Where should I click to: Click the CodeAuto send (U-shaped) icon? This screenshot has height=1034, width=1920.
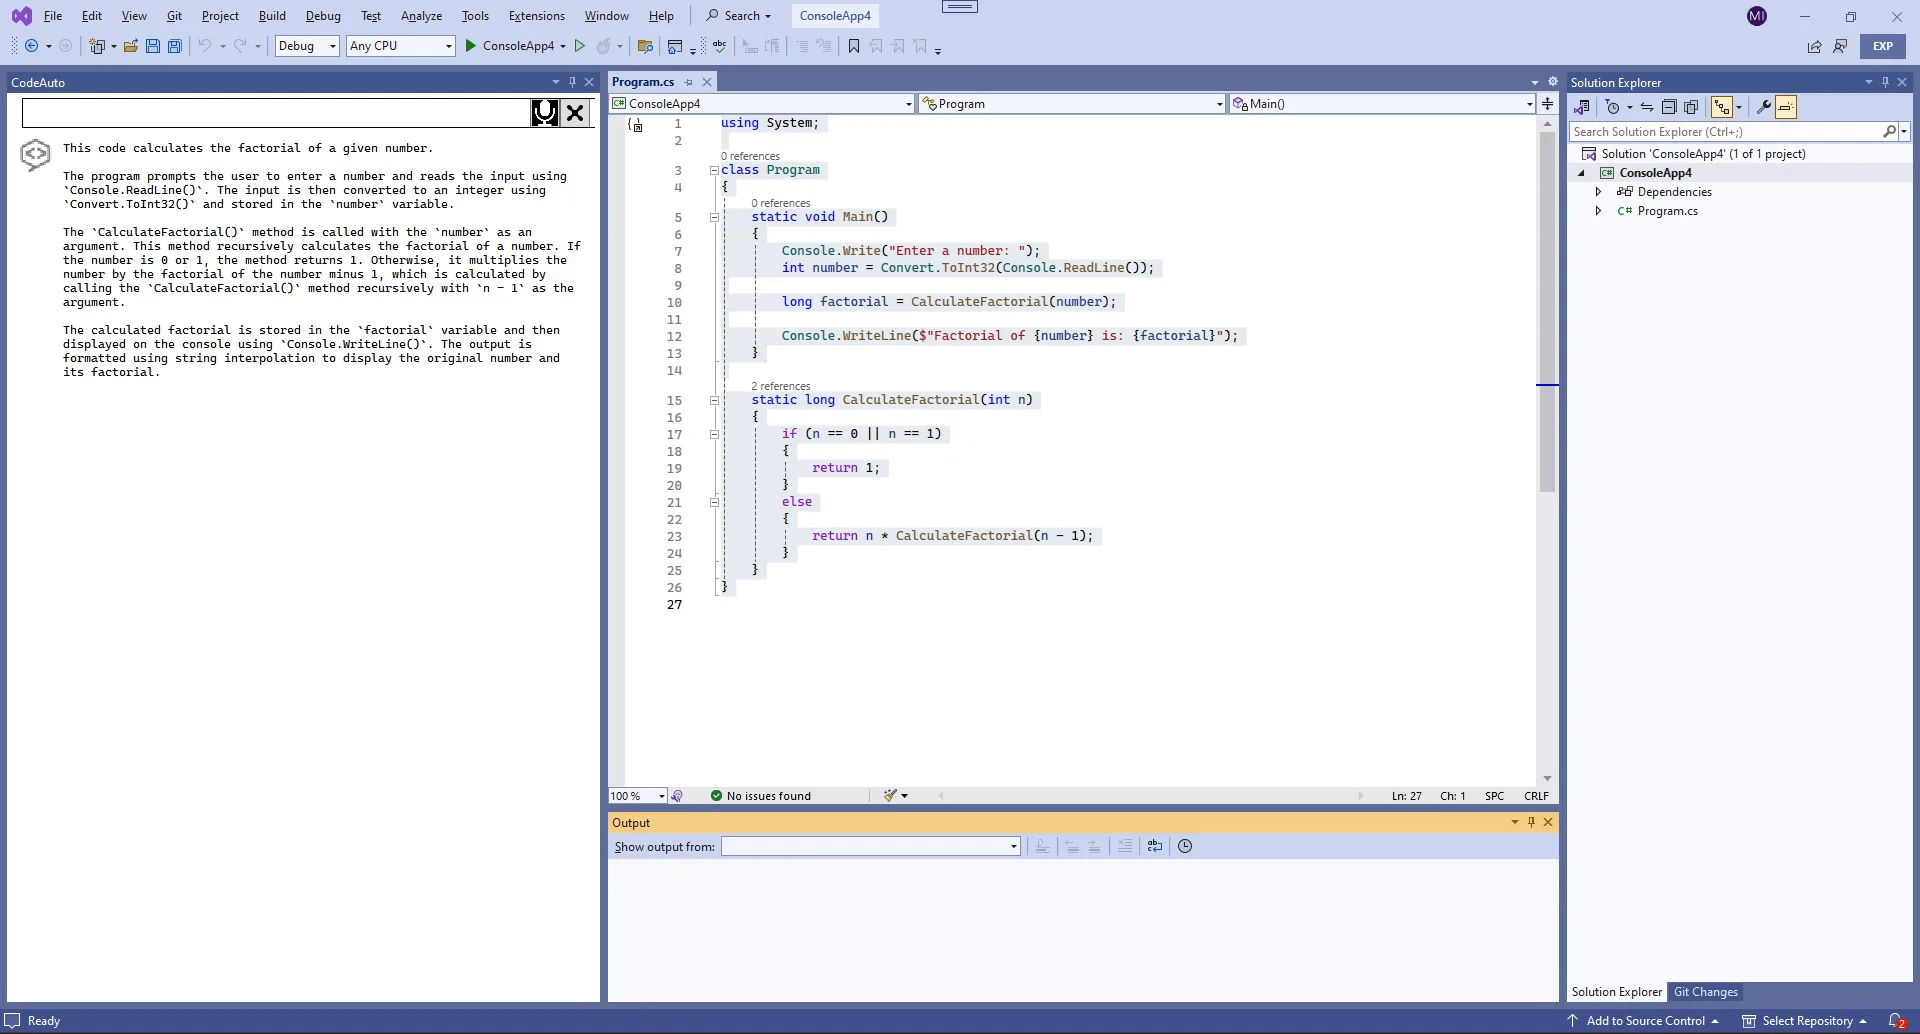pos(545,113)
